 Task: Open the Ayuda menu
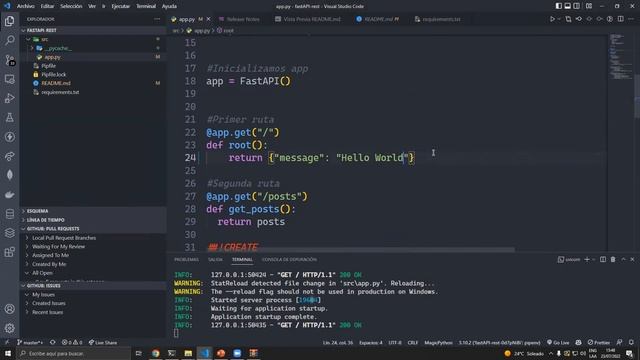click(169, 6)
